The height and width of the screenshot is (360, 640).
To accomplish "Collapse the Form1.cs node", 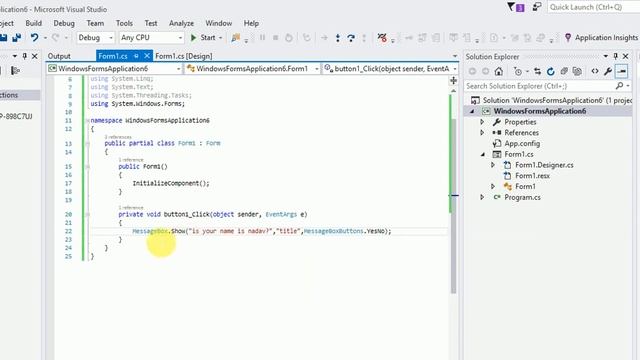I will pyautogui.click(x=483, y=154).
